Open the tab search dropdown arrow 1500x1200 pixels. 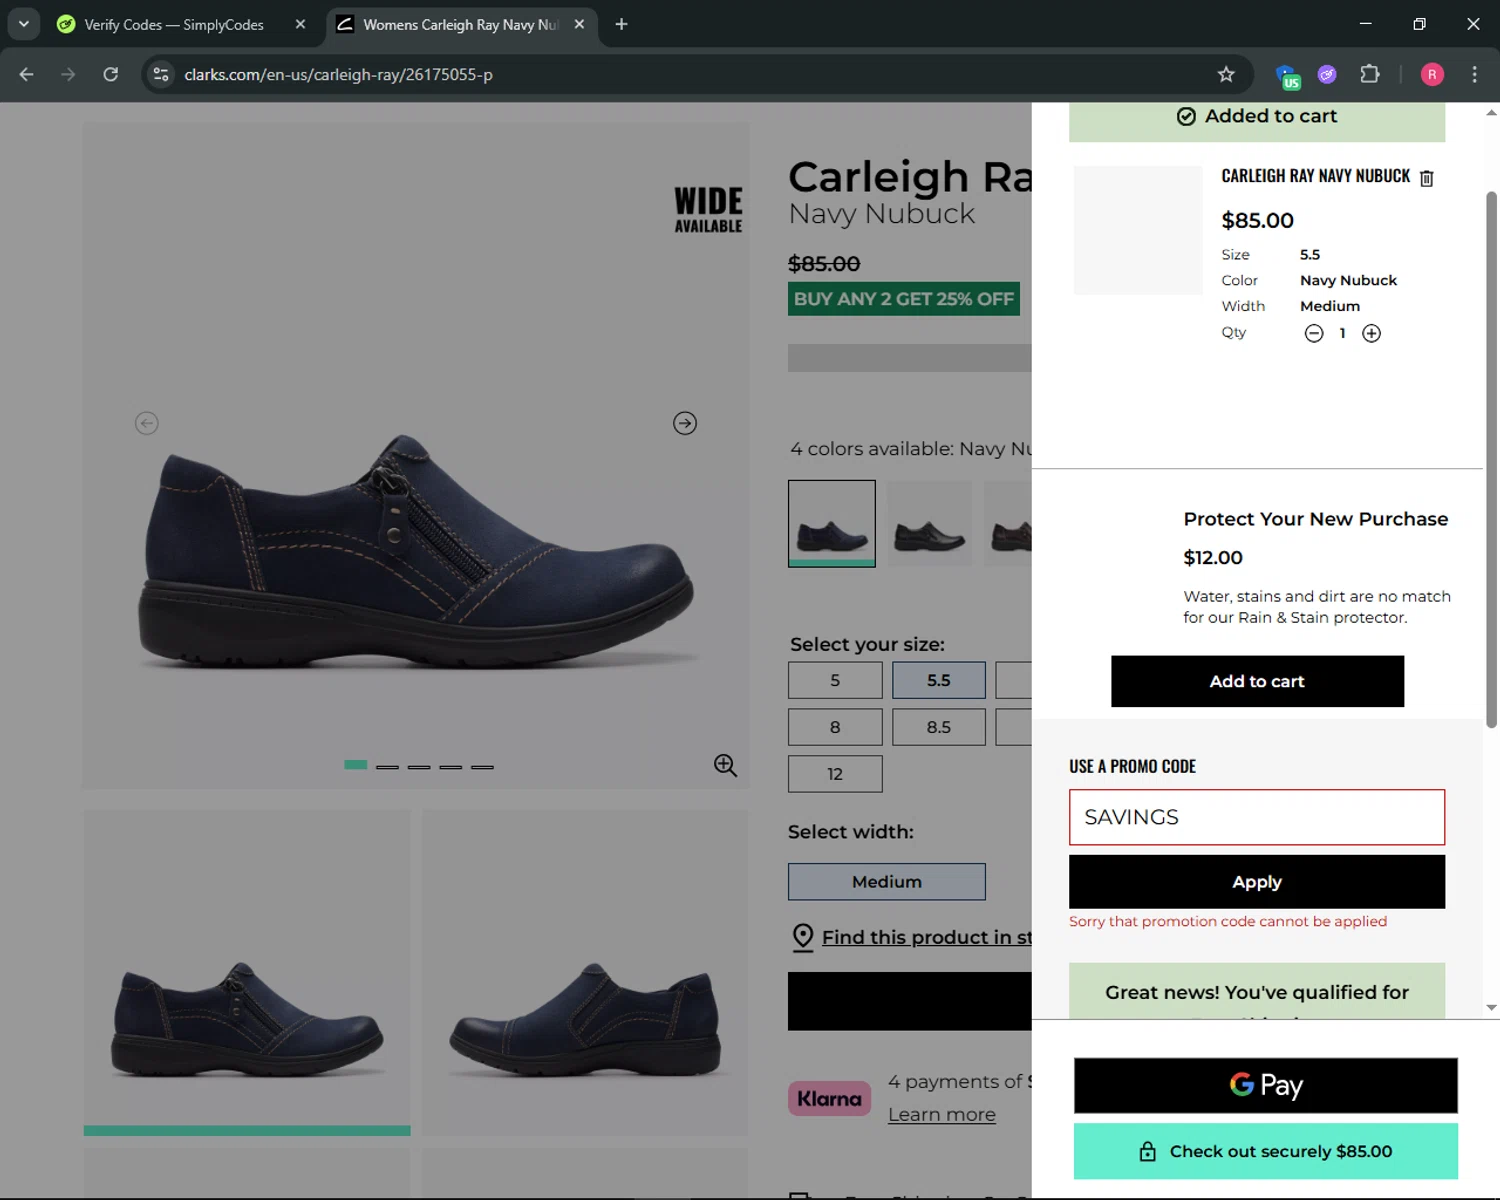pos(23,24)
